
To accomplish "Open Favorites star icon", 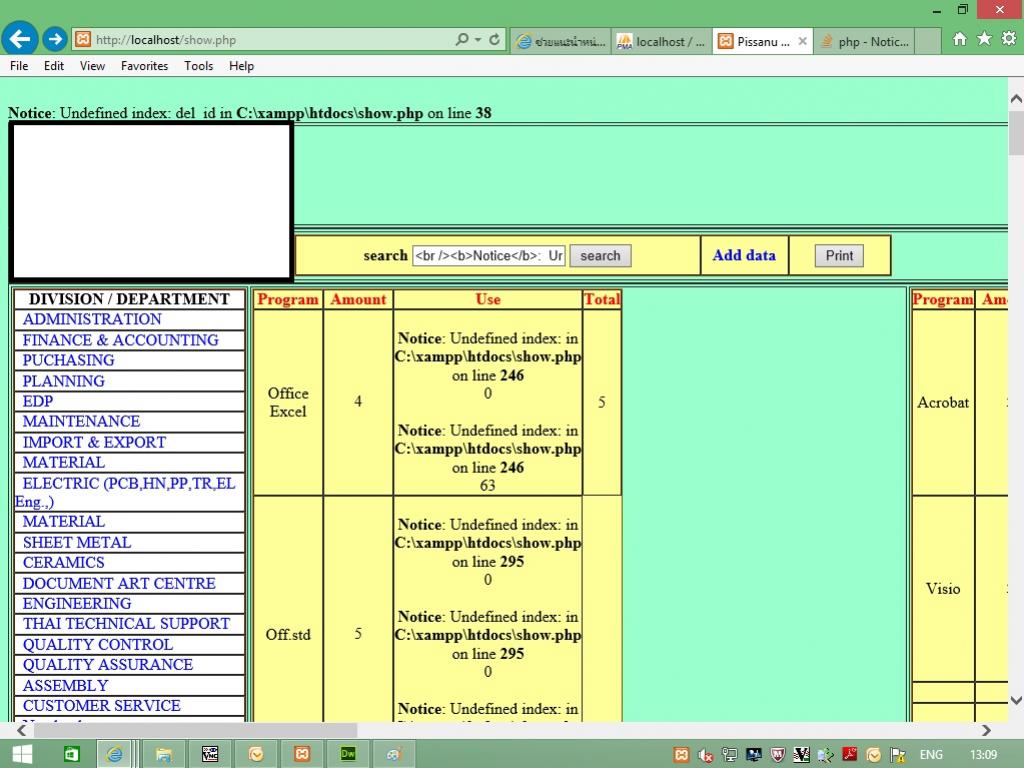I will [984, 39].
